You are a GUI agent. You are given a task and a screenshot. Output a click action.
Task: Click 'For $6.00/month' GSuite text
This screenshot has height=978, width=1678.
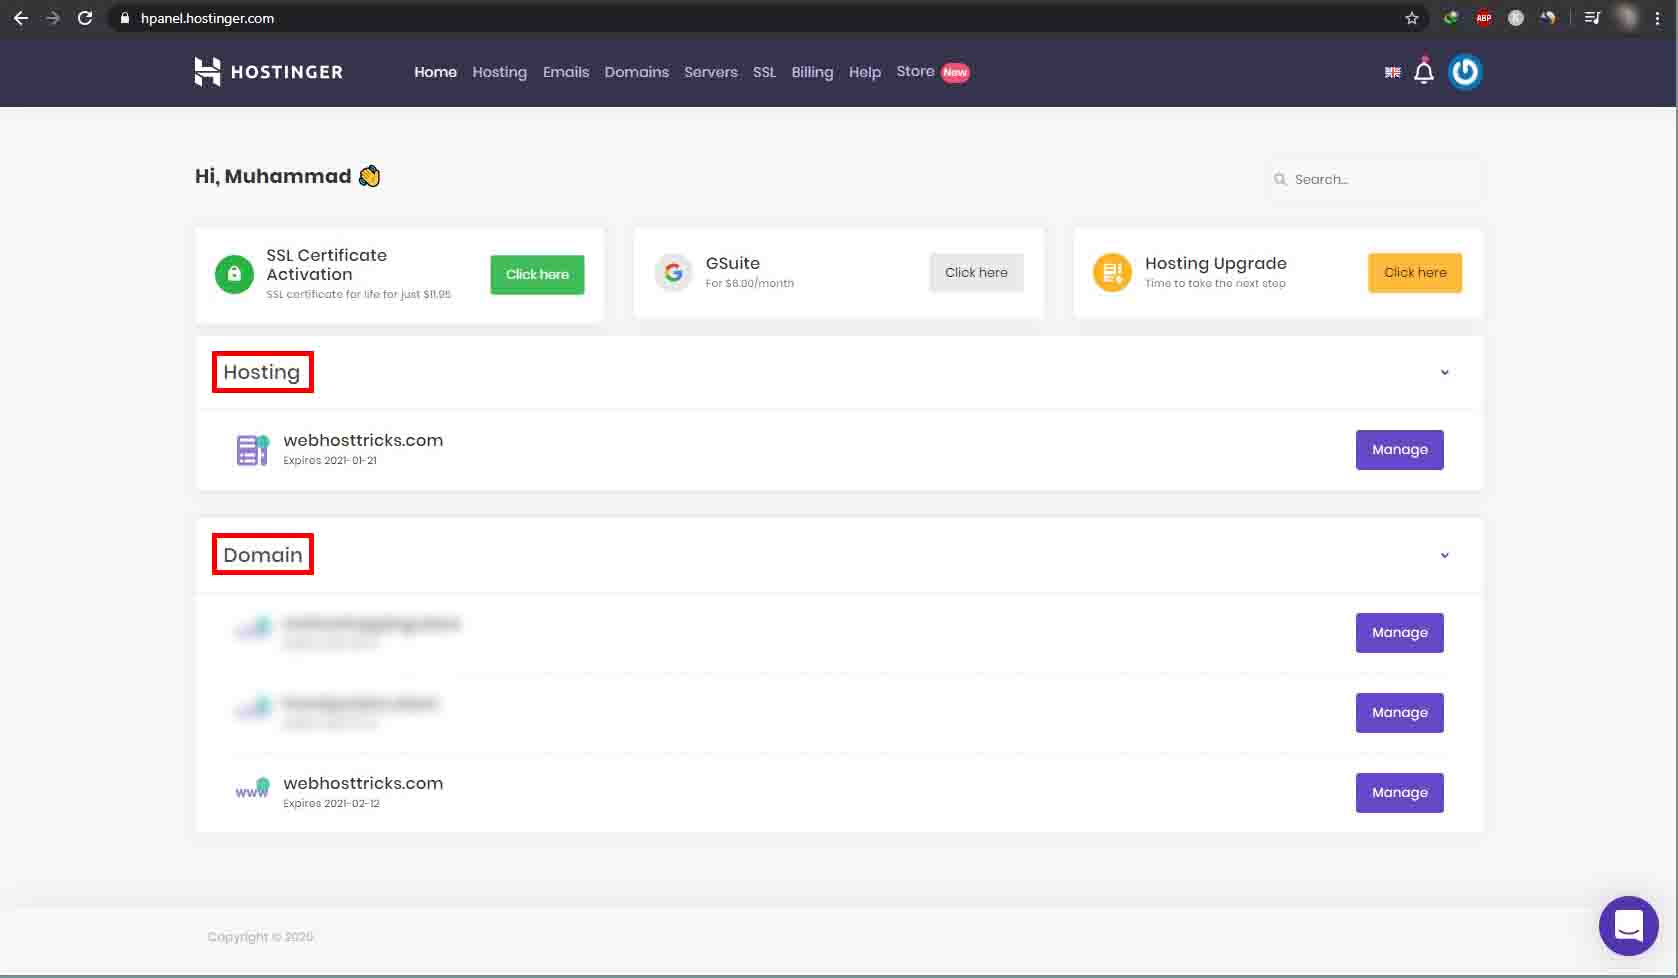(x=749, y=283)
